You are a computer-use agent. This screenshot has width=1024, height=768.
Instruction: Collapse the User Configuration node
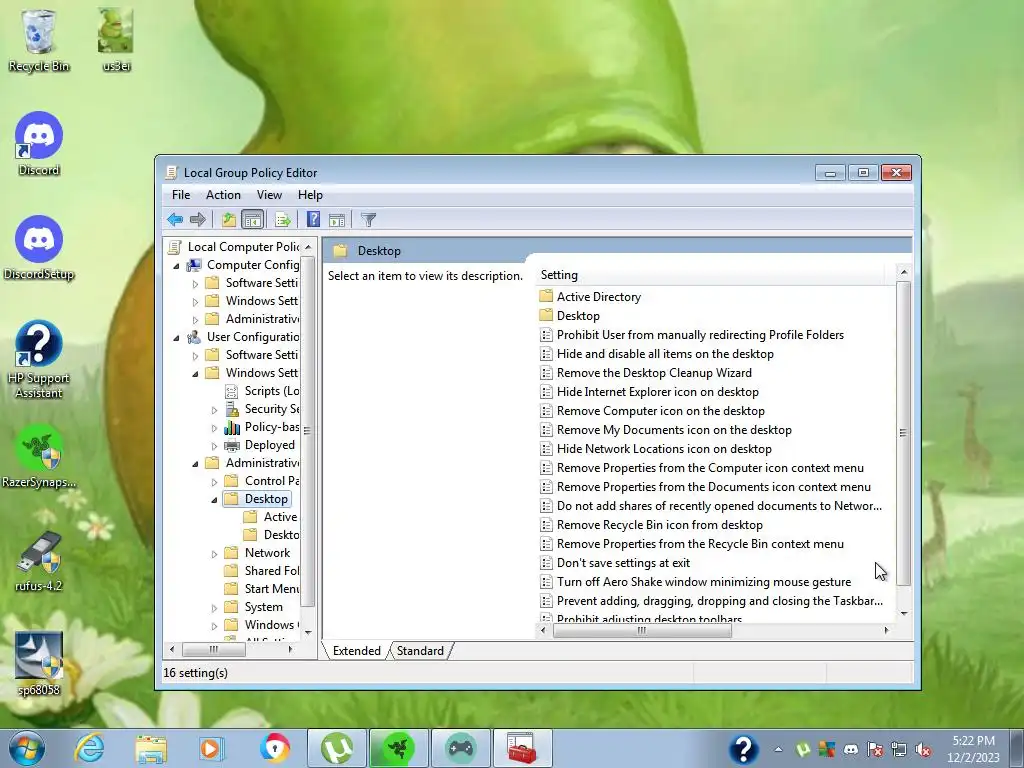(x=176, y=338)
